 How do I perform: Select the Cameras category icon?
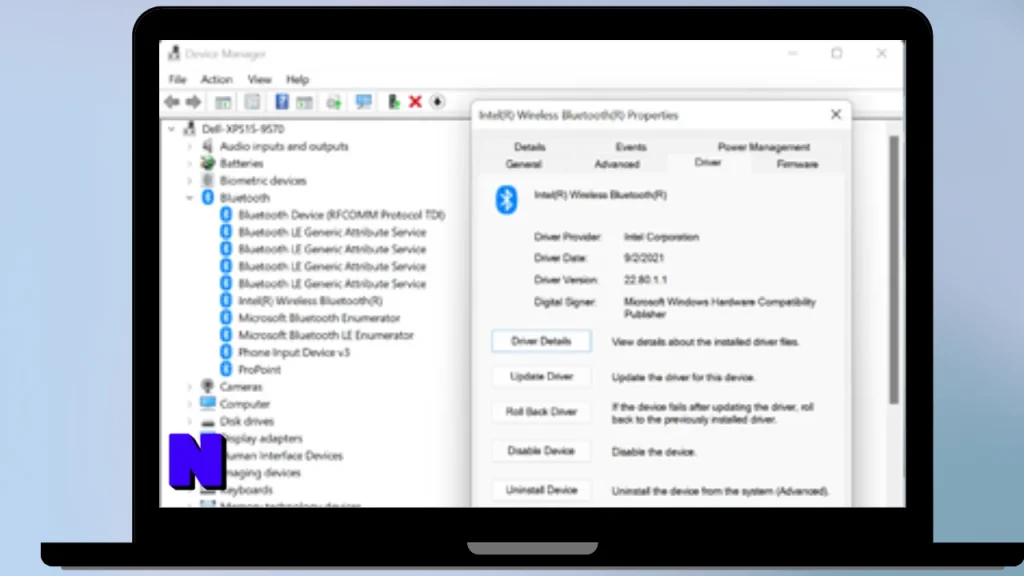coord(208,387)
